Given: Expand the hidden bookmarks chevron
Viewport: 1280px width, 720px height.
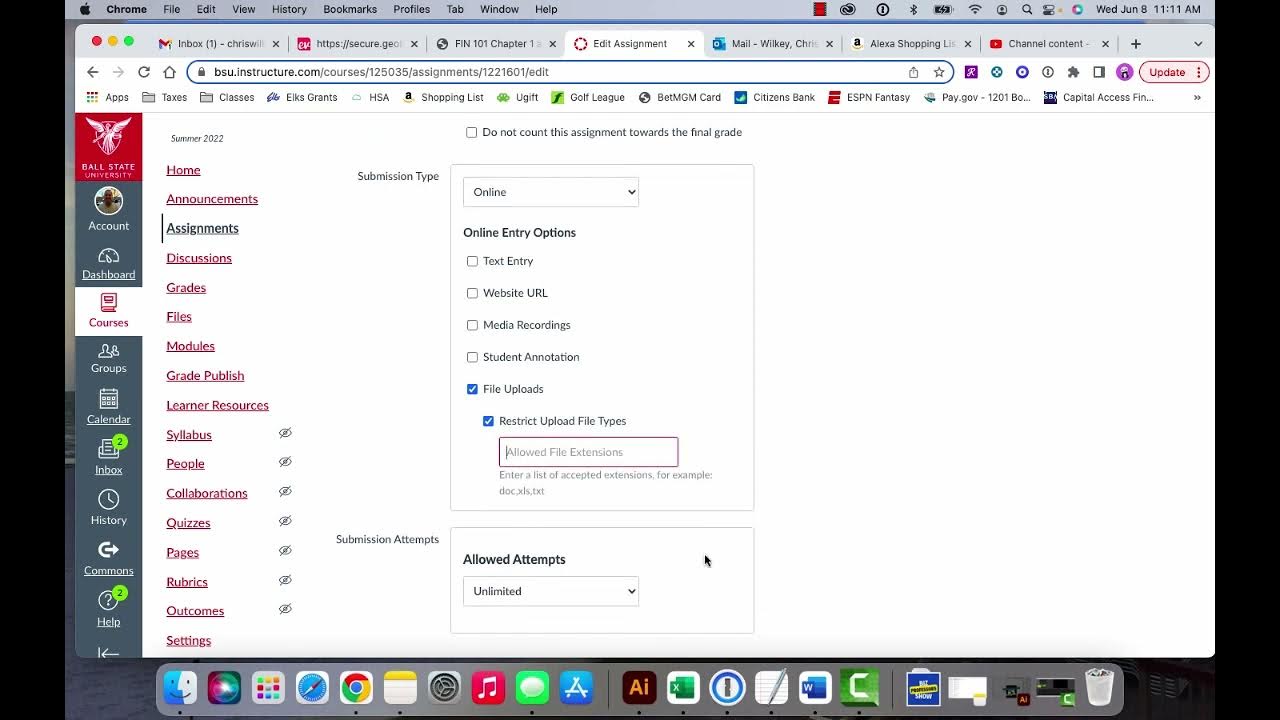Looking at the screenshot, I should click(x=1197, y=97).
